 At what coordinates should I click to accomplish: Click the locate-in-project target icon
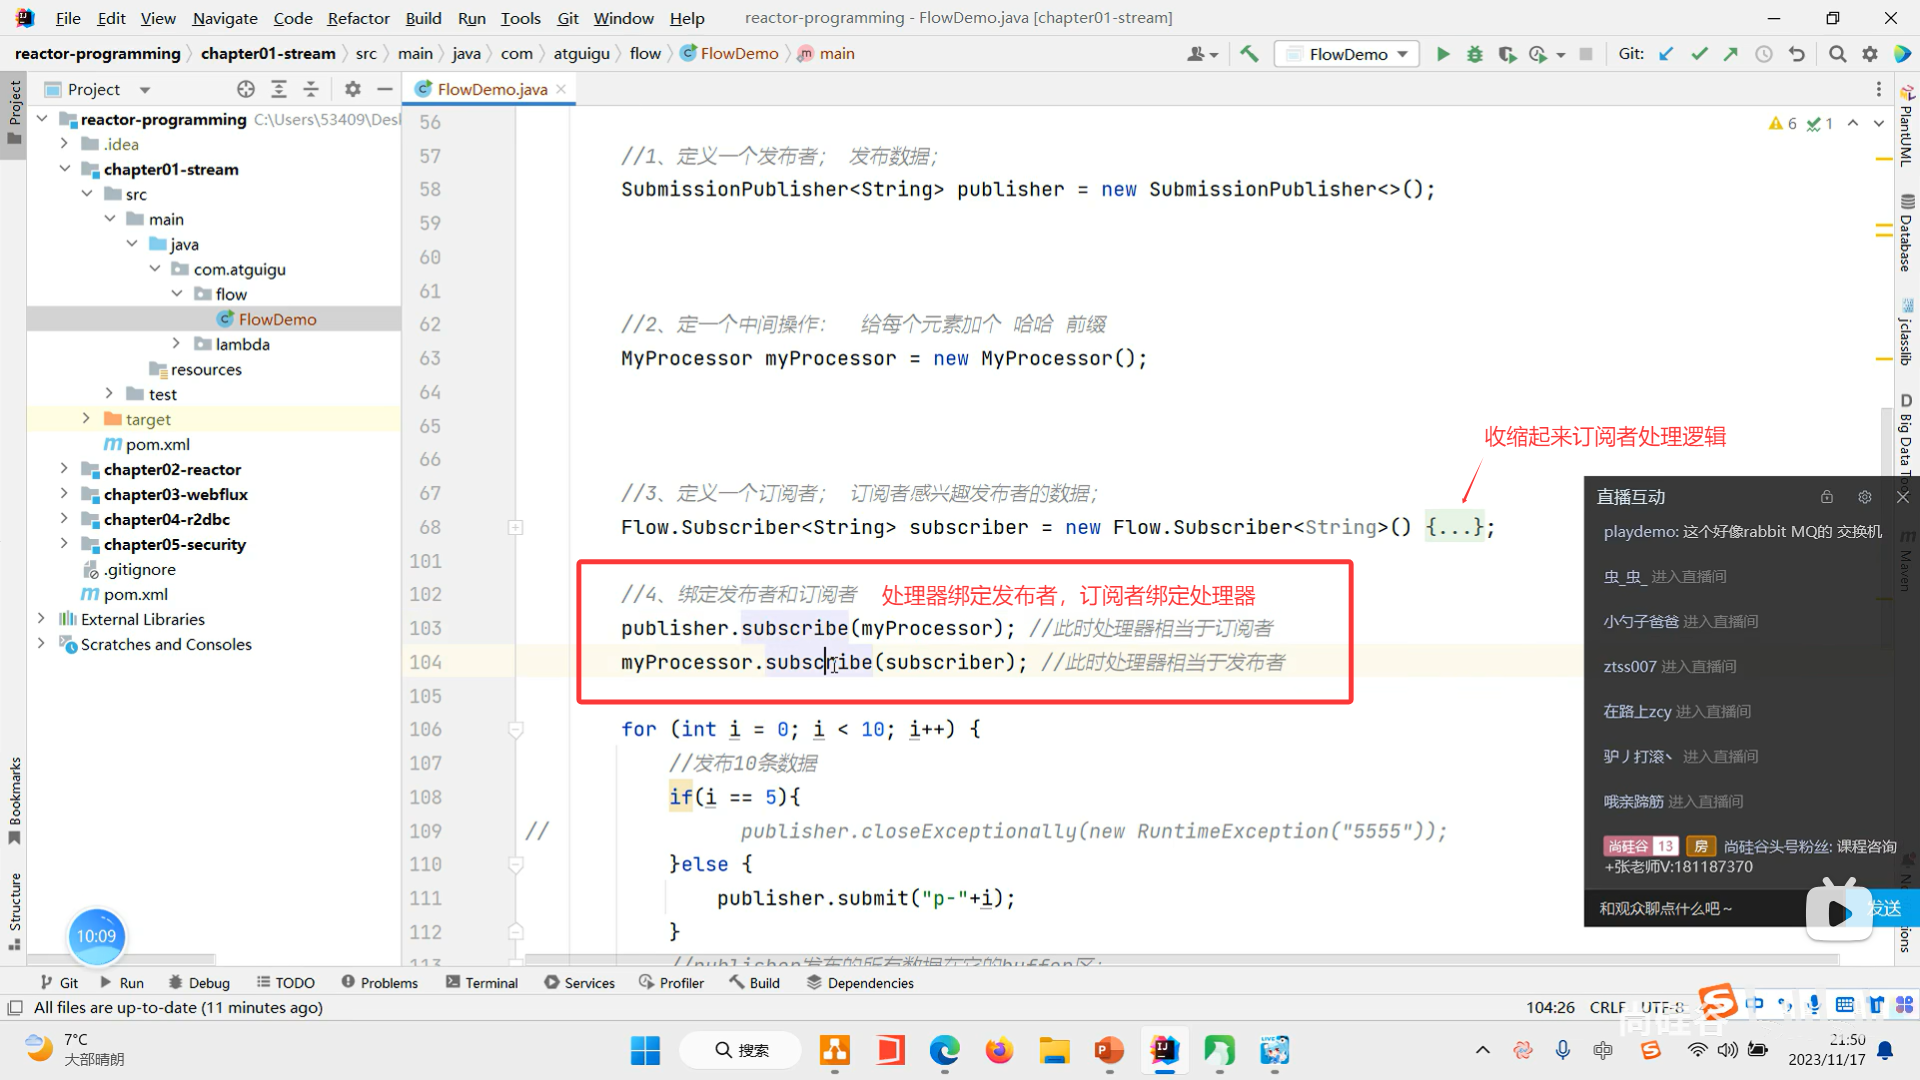pos(246,89)
